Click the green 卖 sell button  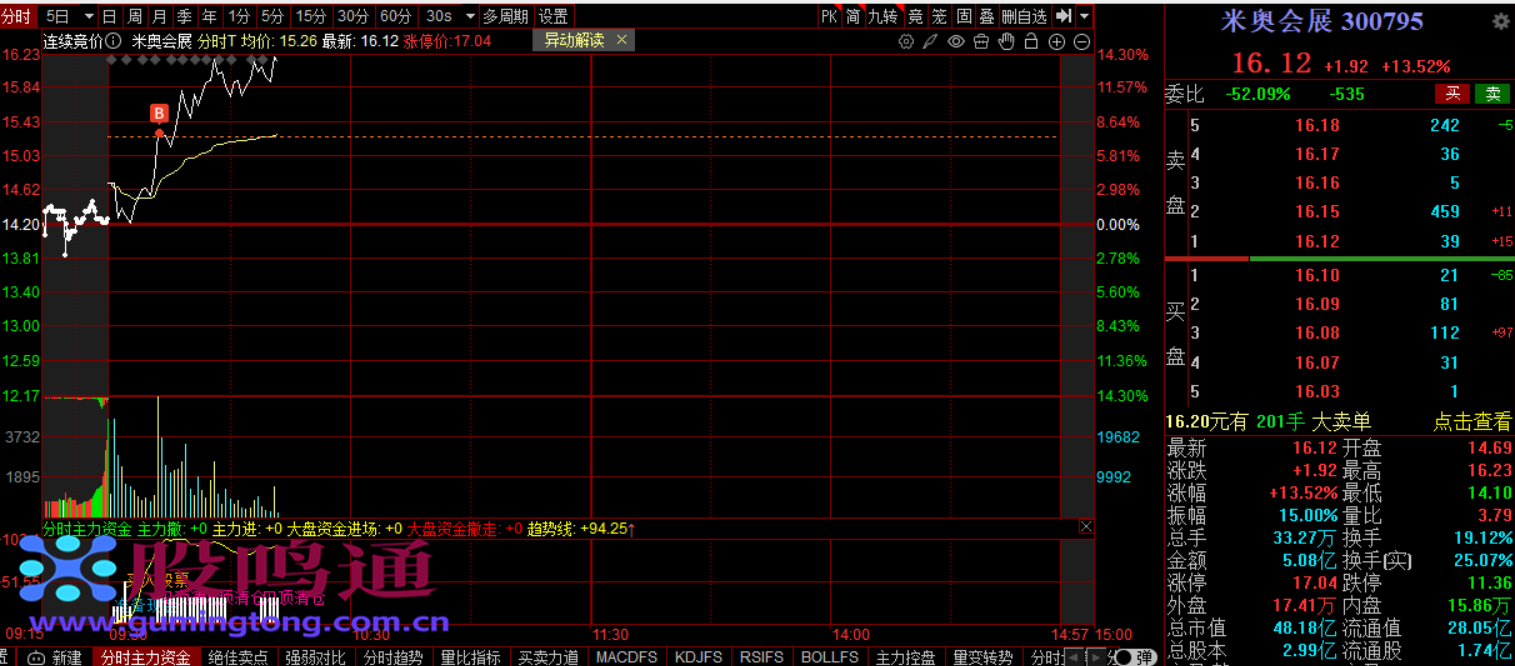(x=1493, y=94)
